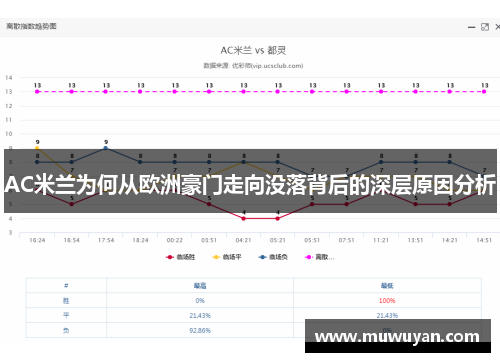Click the 12 y-axis label
Screen dimensions: 500x362
pyautogui.click(x=9, y=106)
